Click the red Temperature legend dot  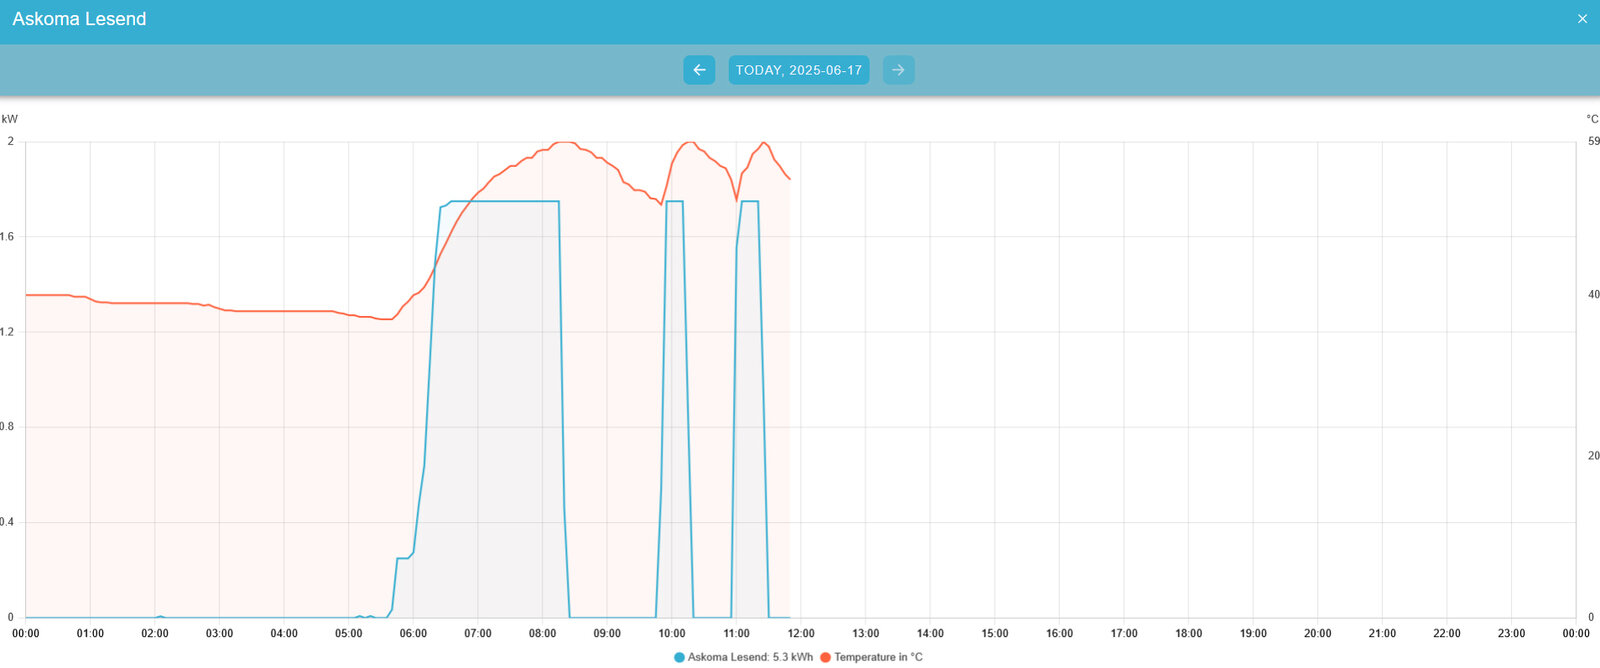coord(825,657)
